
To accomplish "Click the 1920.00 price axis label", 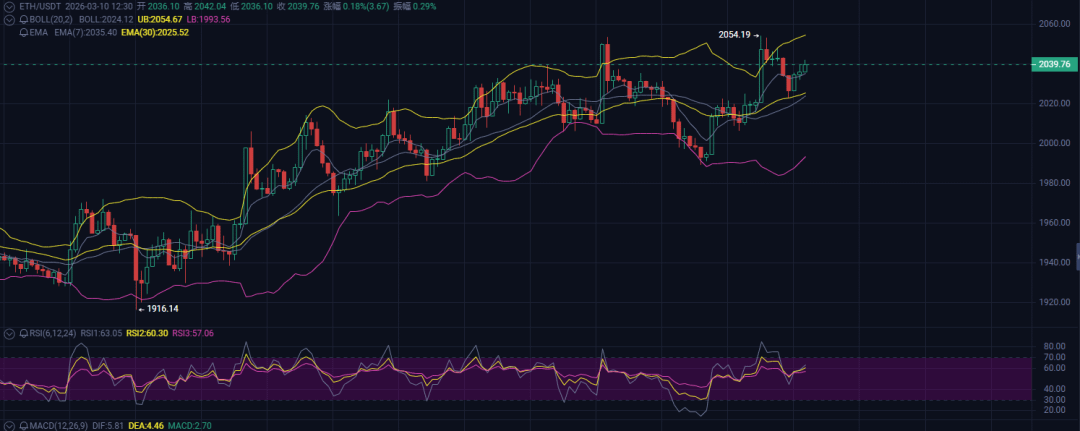I will click(1054, 302).
